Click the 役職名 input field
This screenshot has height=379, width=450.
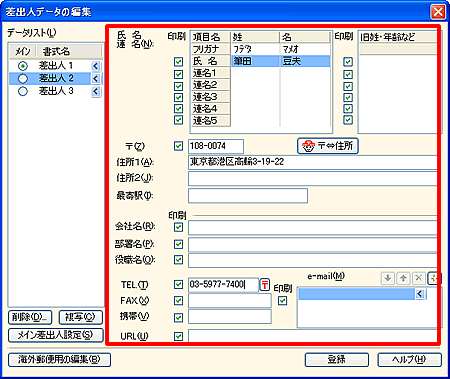pos(313,260)
